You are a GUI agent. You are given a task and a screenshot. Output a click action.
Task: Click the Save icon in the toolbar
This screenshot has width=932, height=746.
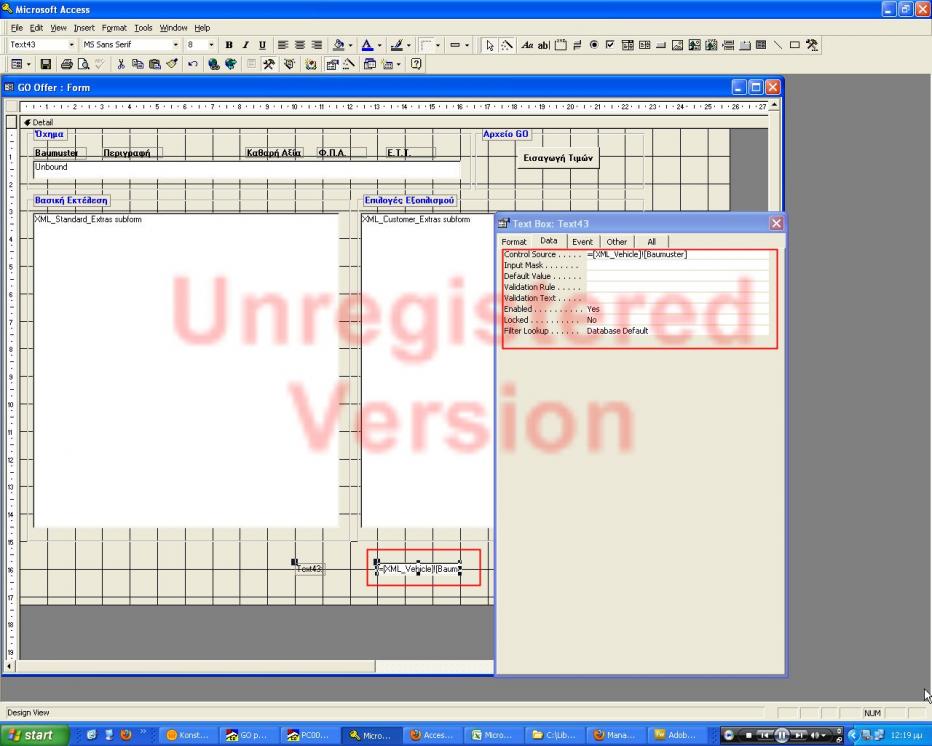46,64
